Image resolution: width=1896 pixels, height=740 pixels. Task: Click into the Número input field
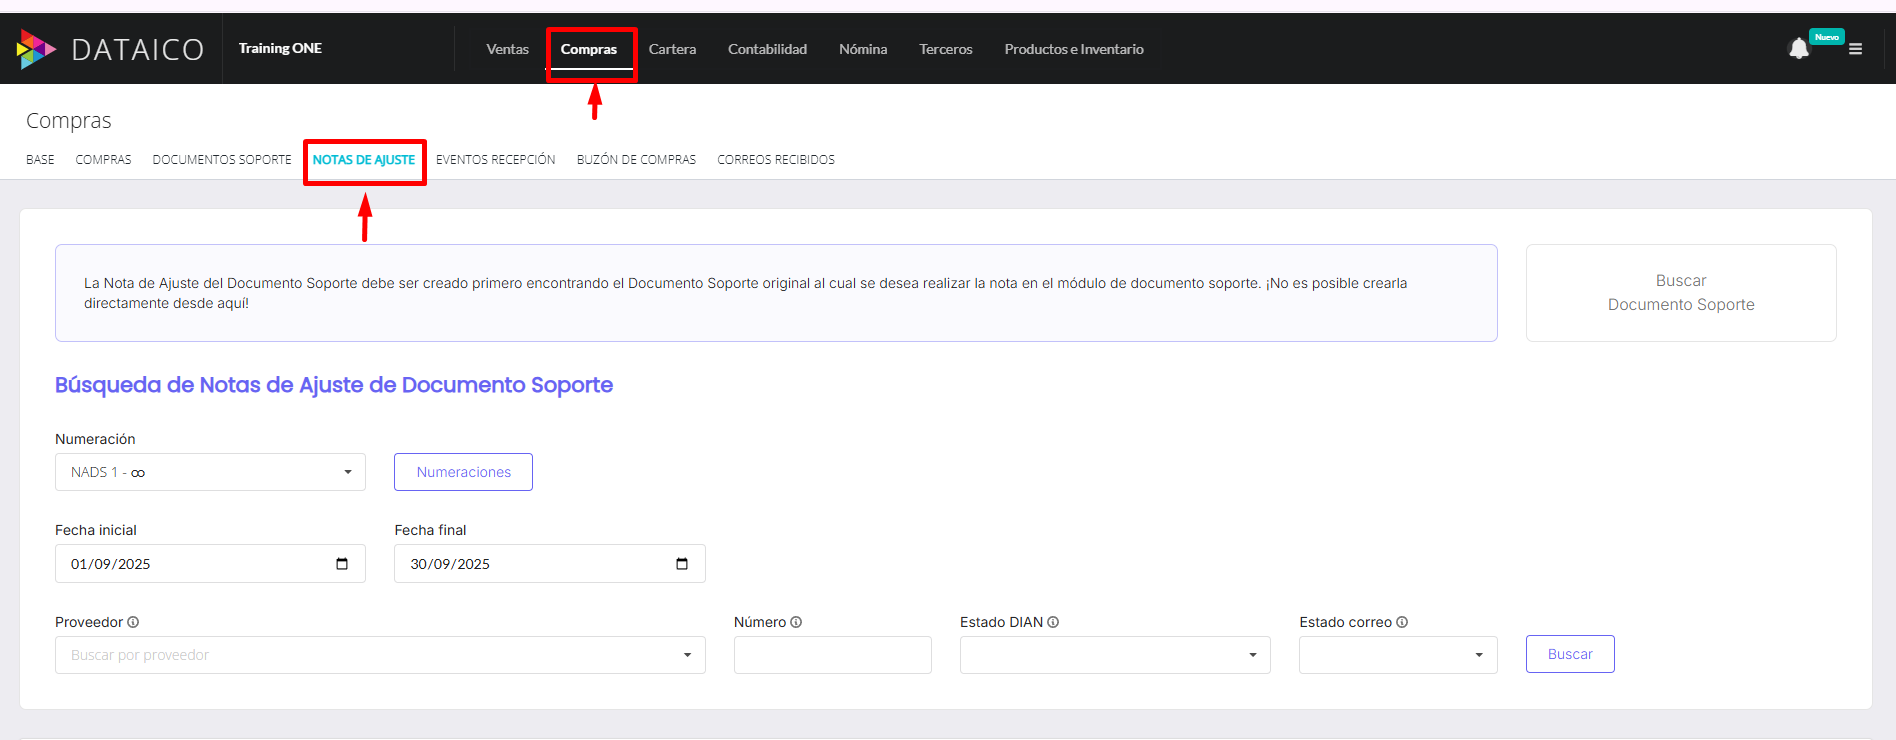pyautogui.click(x=832, y=655)
